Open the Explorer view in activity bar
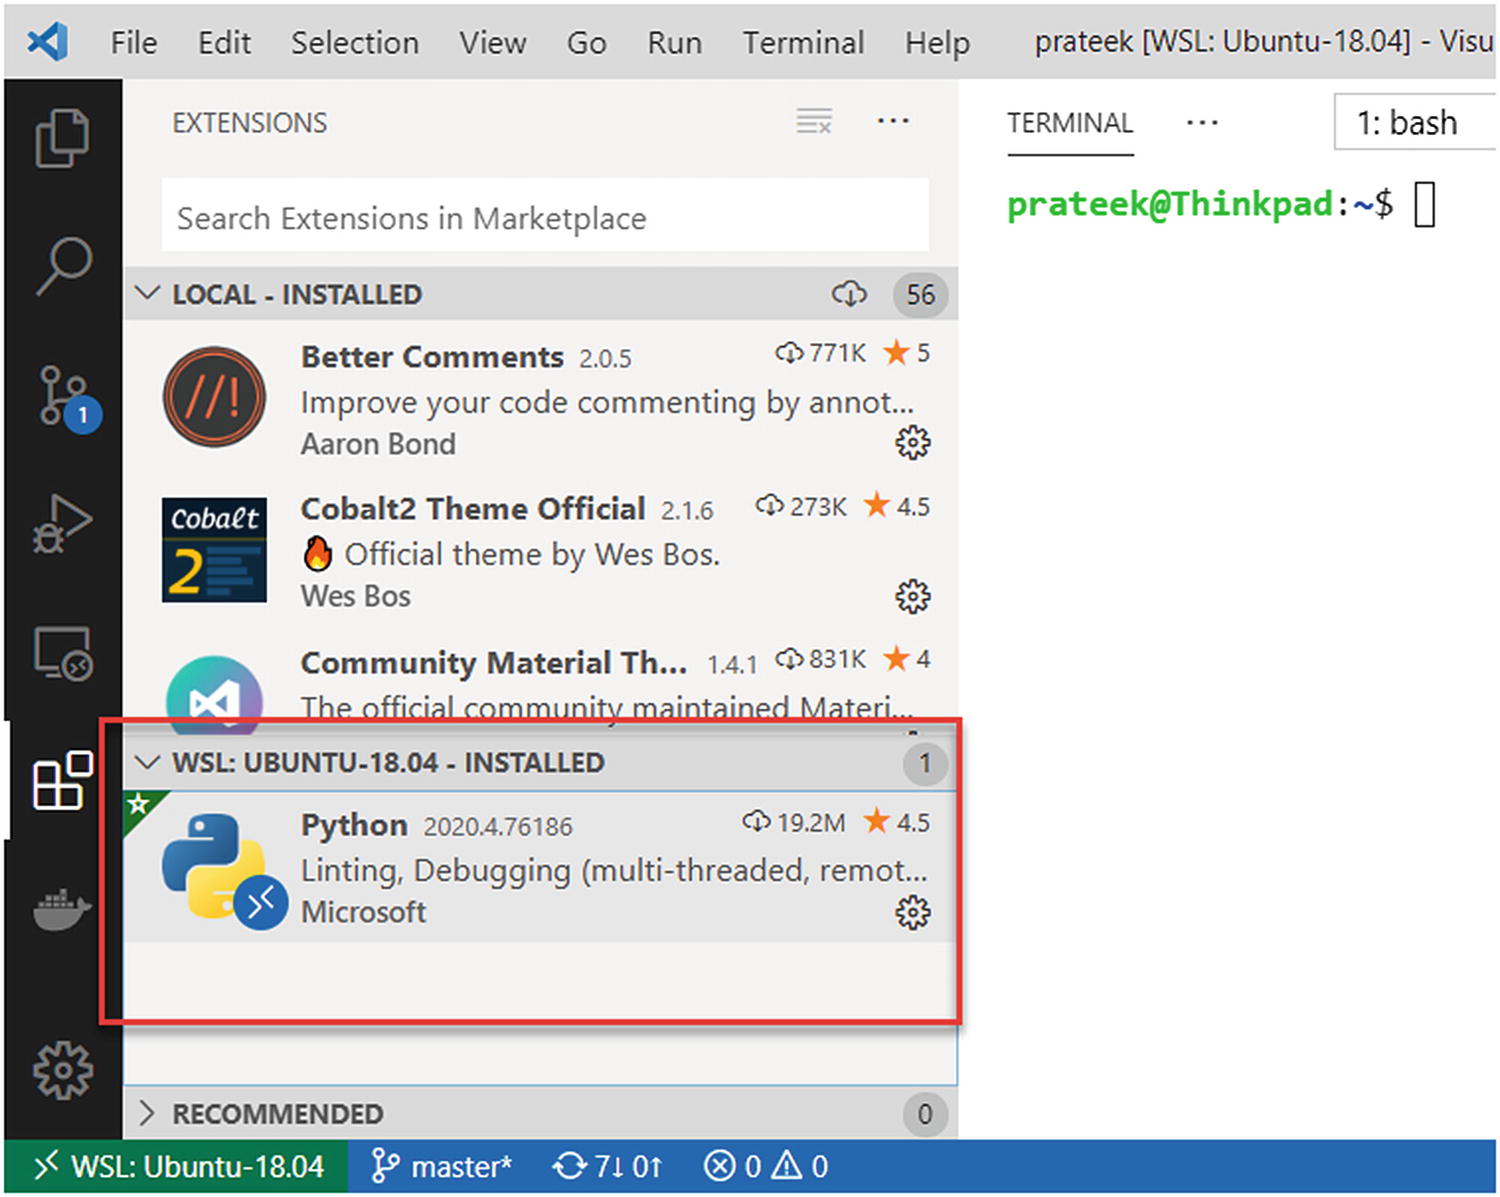This screenshot has height=1197, width=1500. point(62,138)
